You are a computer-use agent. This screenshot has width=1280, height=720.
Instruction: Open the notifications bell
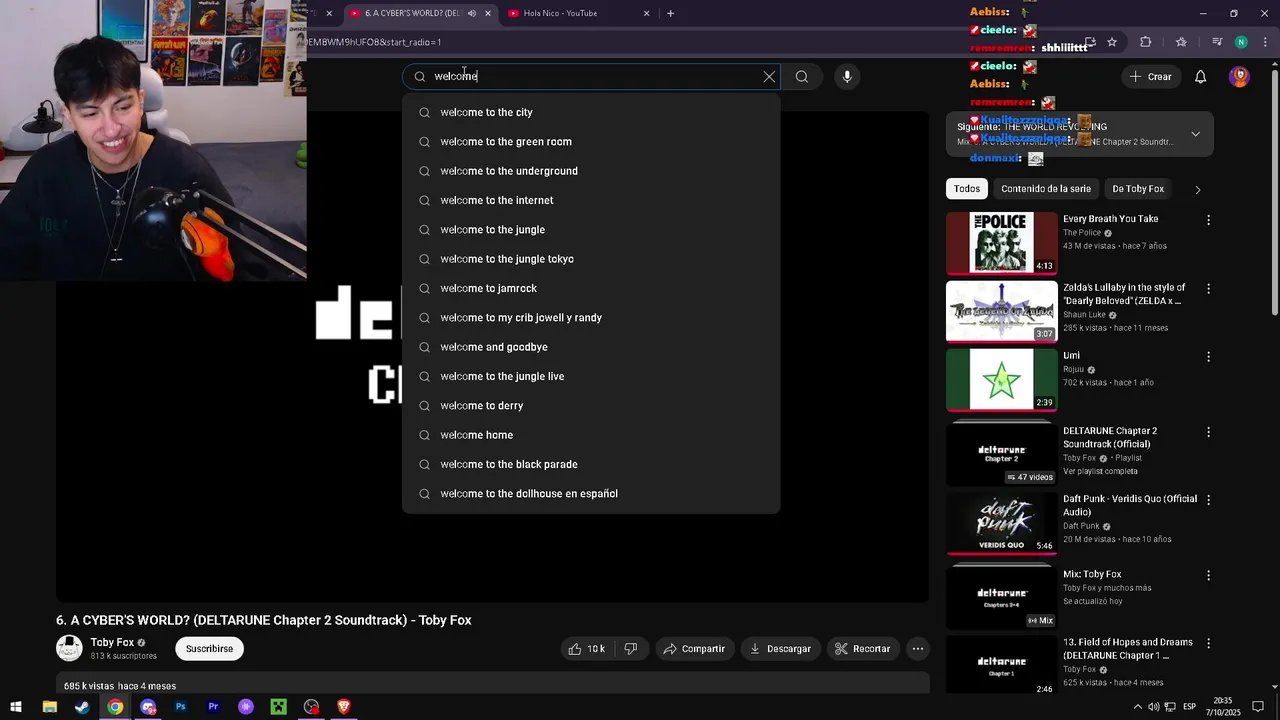(1201, 77)
